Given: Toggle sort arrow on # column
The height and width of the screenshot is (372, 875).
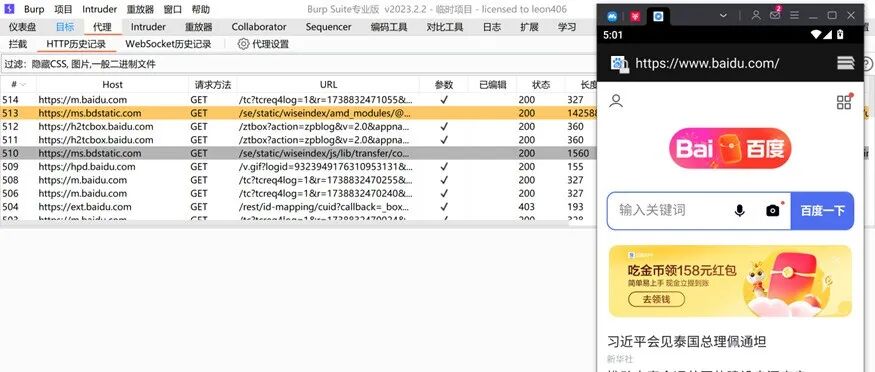Looking at the screenshot, I should (23, 85).
